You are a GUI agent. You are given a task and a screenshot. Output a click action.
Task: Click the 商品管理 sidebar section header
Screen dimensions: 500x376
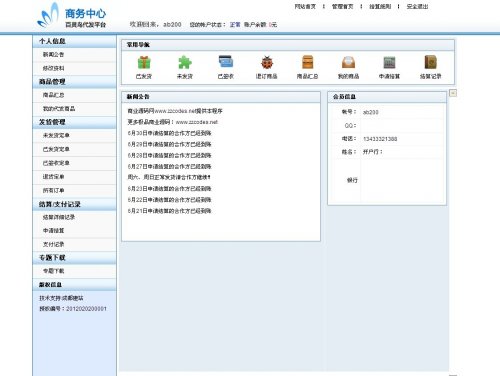click(x=74, y=82)
